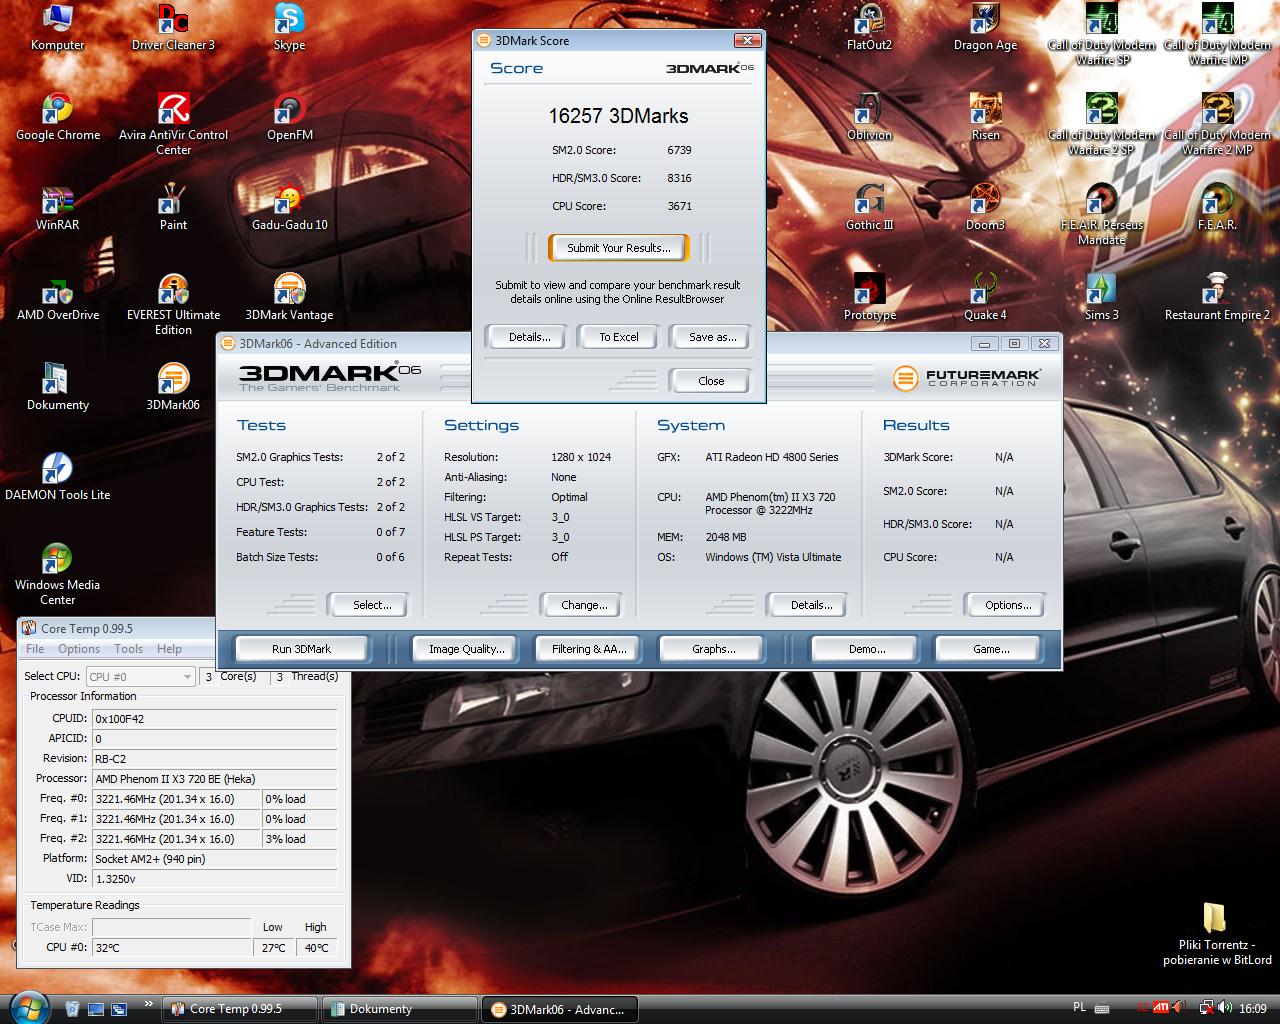Click the PL language indicator
The image size is (1280, 1024).
(x=1080, y=1008)
